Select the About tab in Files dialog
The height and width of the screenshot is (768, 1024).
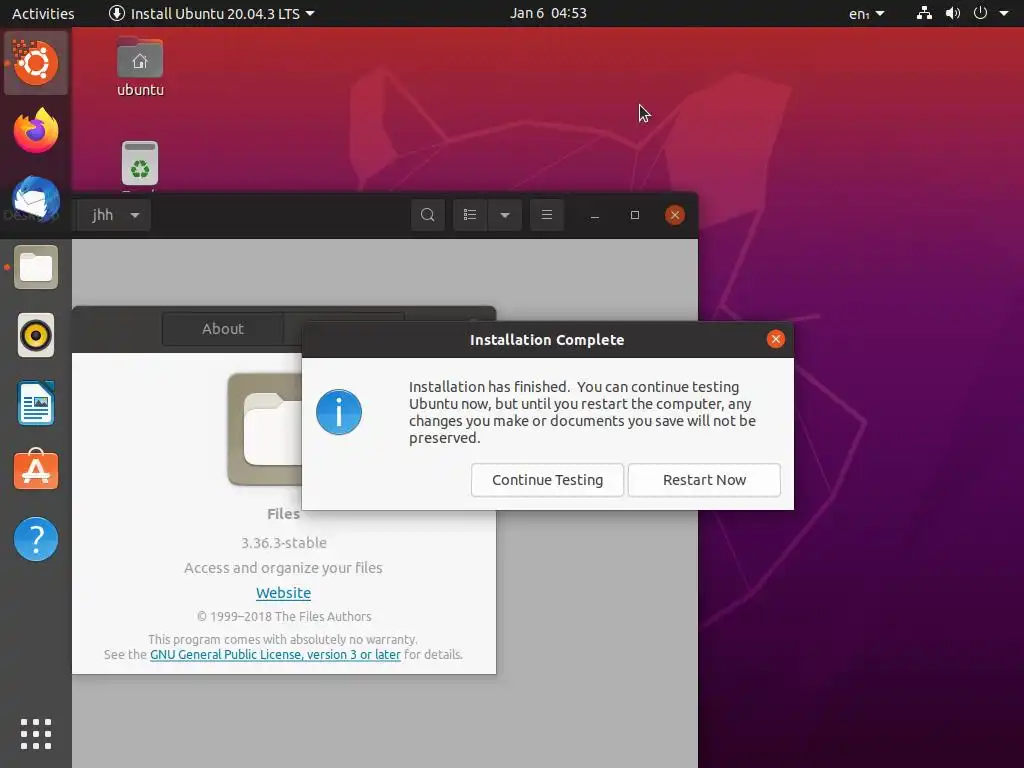tap(223, 328)
